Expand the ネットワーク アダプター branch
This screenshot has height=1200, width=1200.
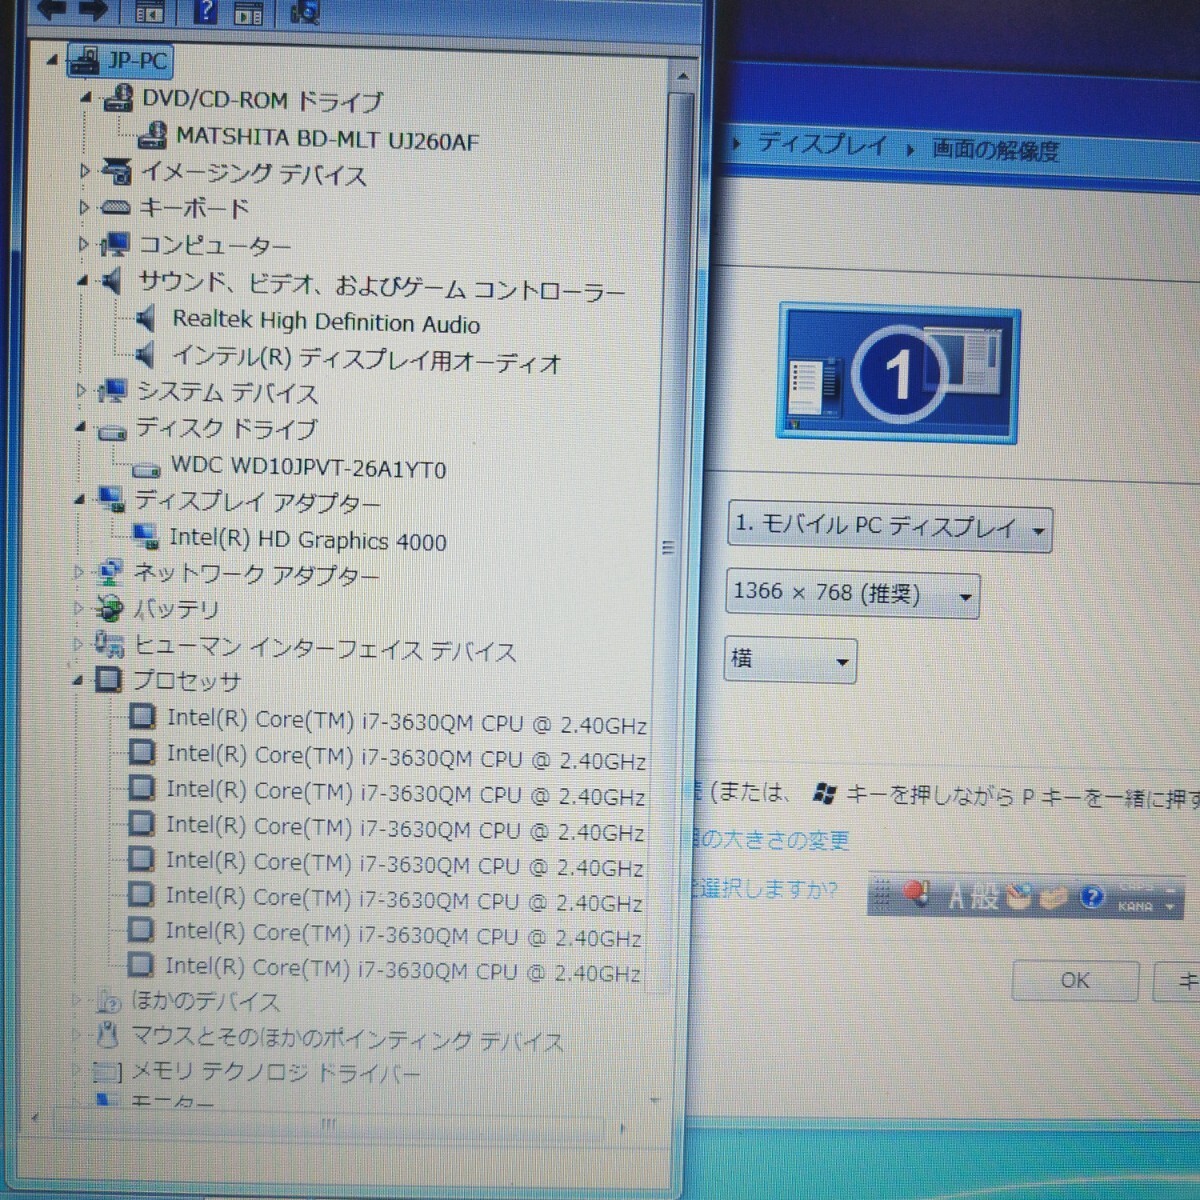79,573
